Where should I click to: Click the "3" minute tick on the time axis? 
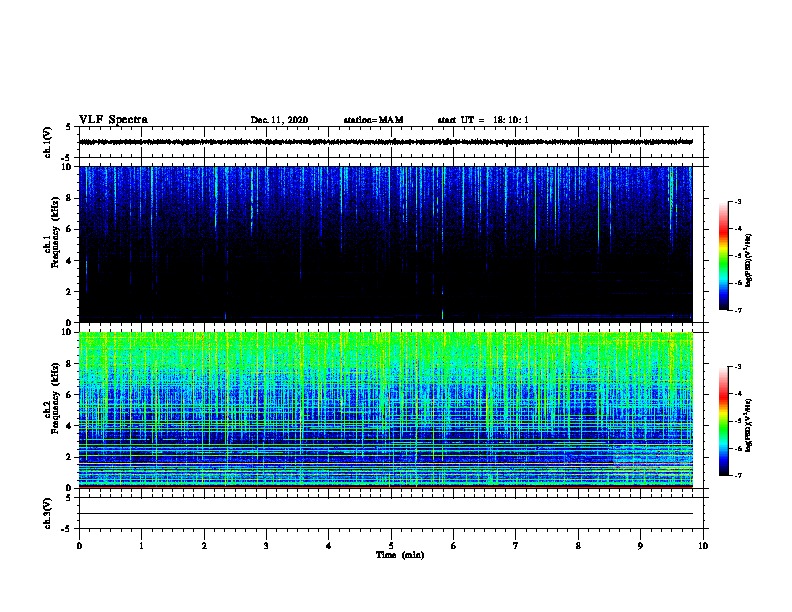pyautogui.click(x=266, y=545)
